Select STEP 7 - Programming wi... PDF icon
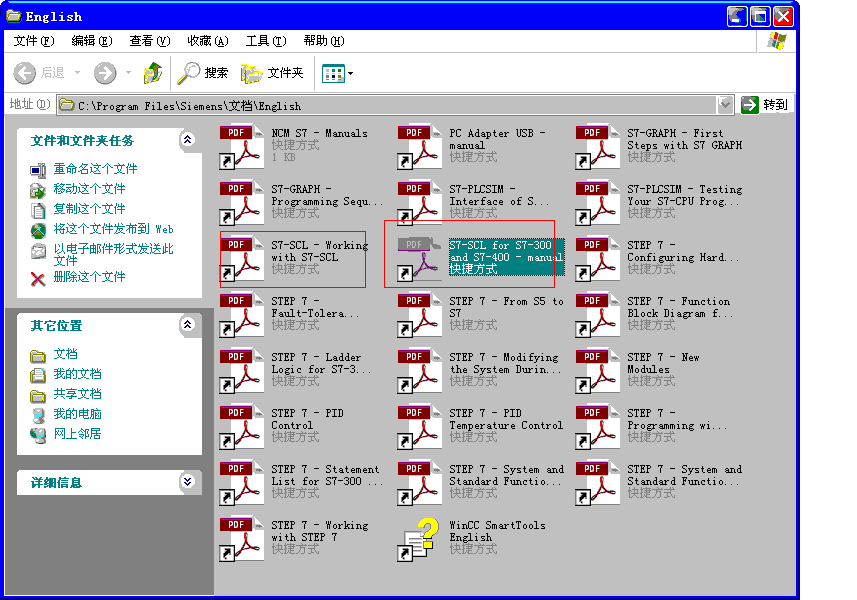 point(597,427)
